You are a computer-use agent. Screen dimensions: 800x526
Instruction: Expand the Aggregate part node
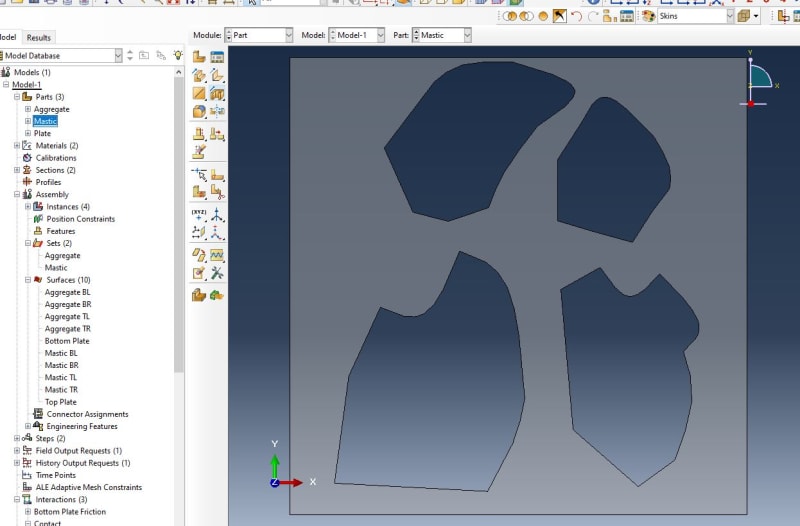pos(28,109)
